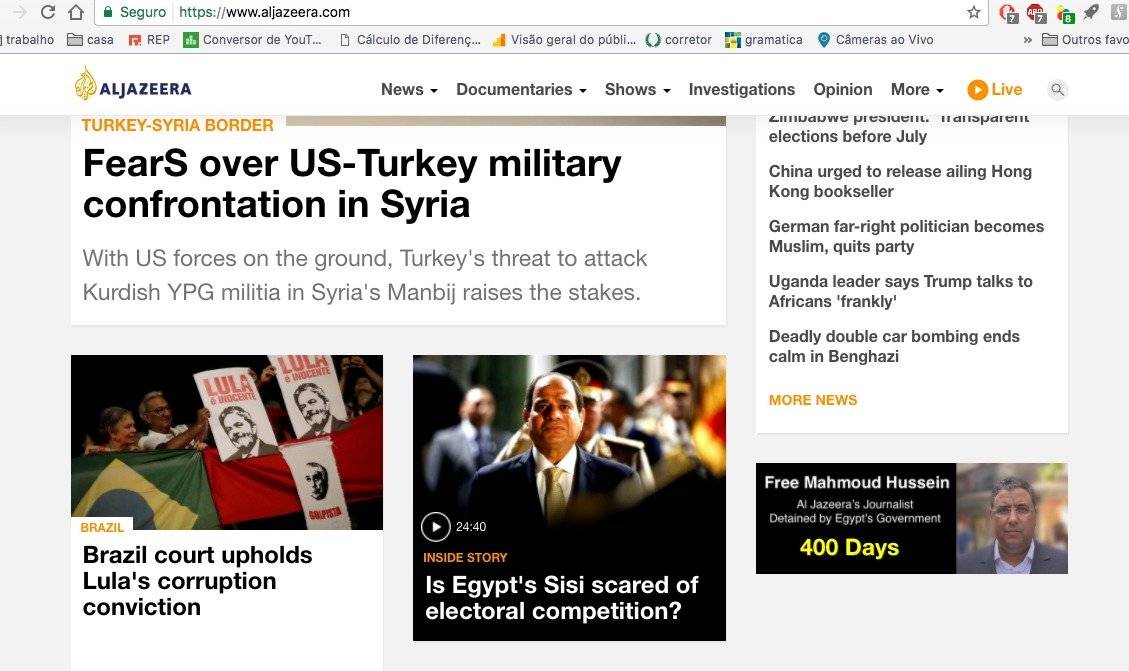
Task: Click the browser reload icon
Action: (48, 12)
